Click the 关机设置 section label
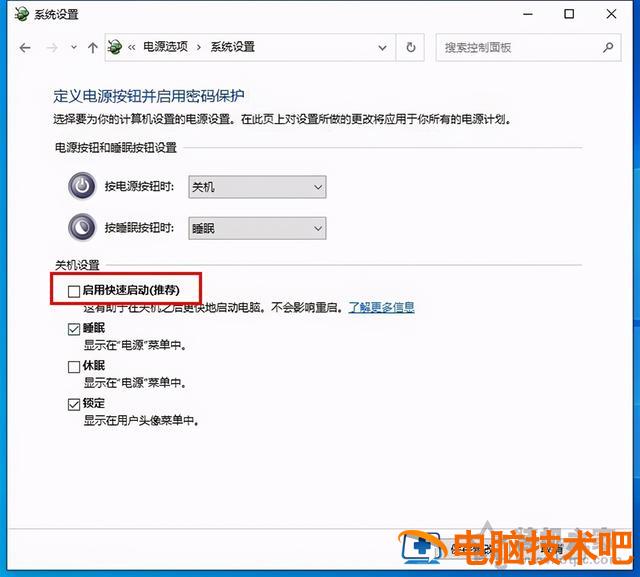Screen dimensions: 640x577 tap(78, 265)
